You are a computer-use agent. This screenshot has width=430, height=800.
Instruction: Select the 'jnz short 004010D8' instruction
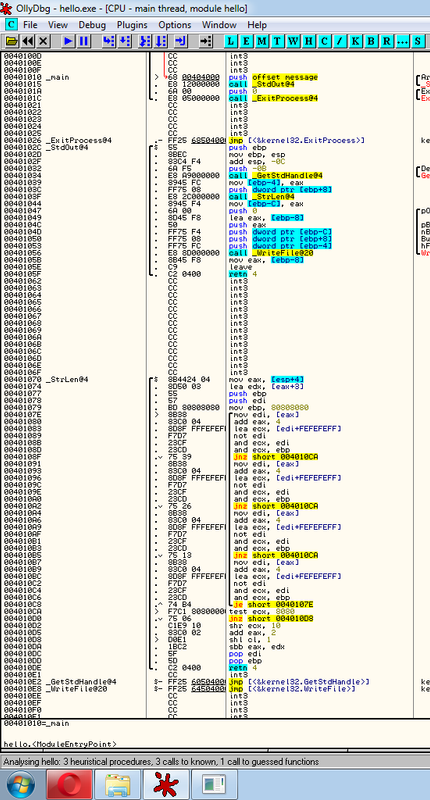pos(269,618)
